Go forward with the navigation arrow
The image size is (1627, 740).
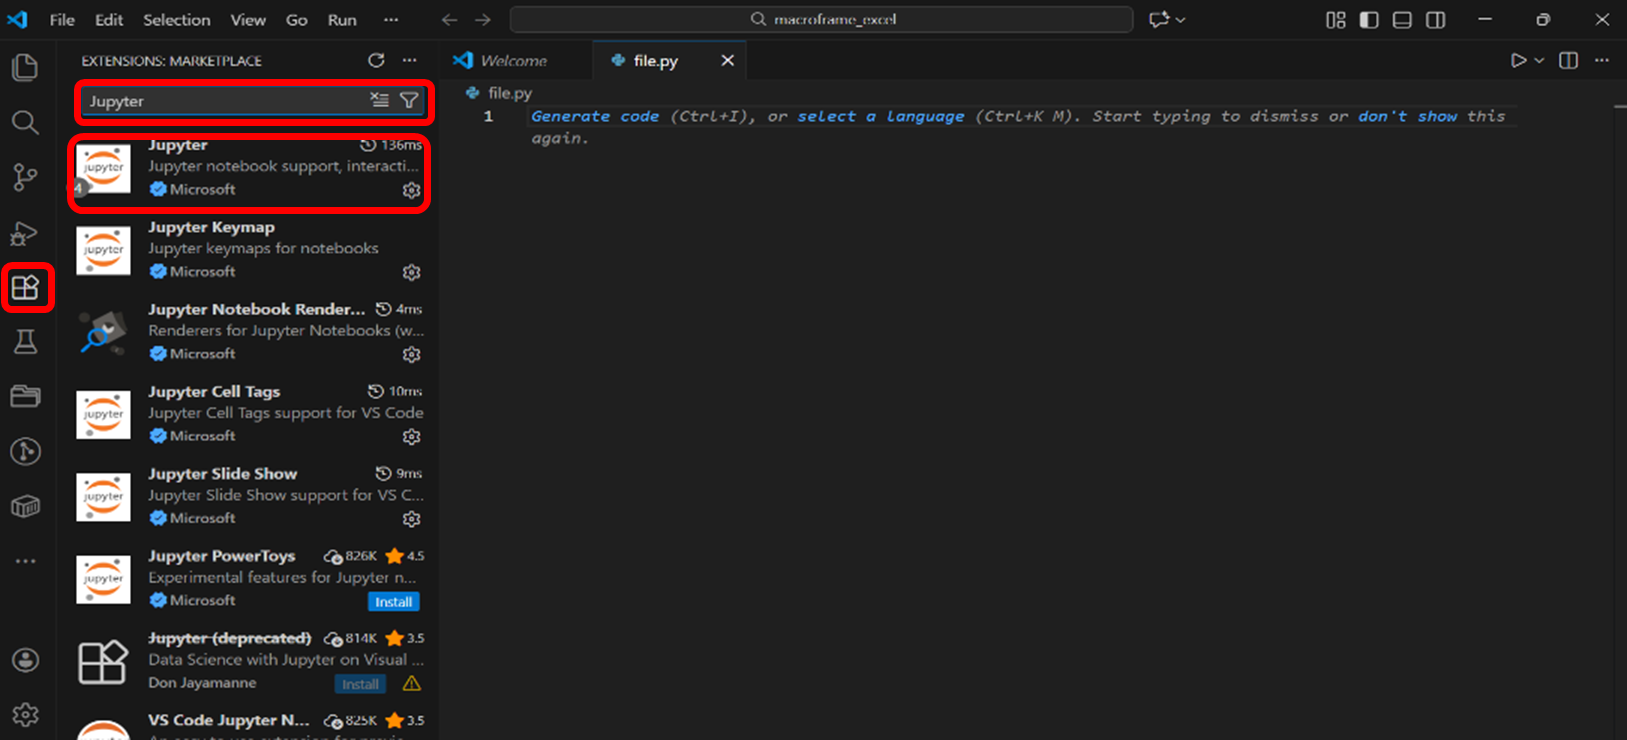coord(483,19)
